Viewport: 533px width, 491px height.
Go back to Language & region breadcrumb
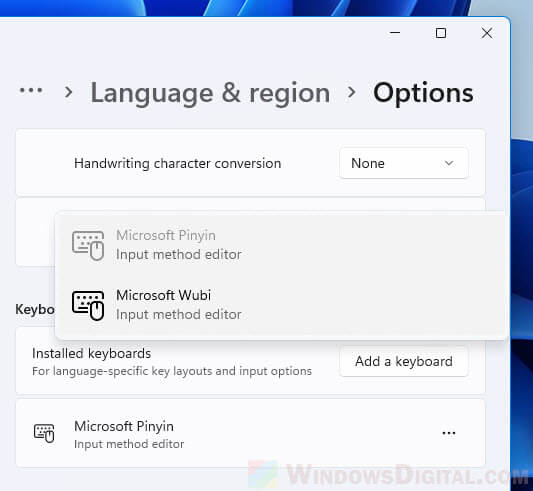(x=210, y=93)
